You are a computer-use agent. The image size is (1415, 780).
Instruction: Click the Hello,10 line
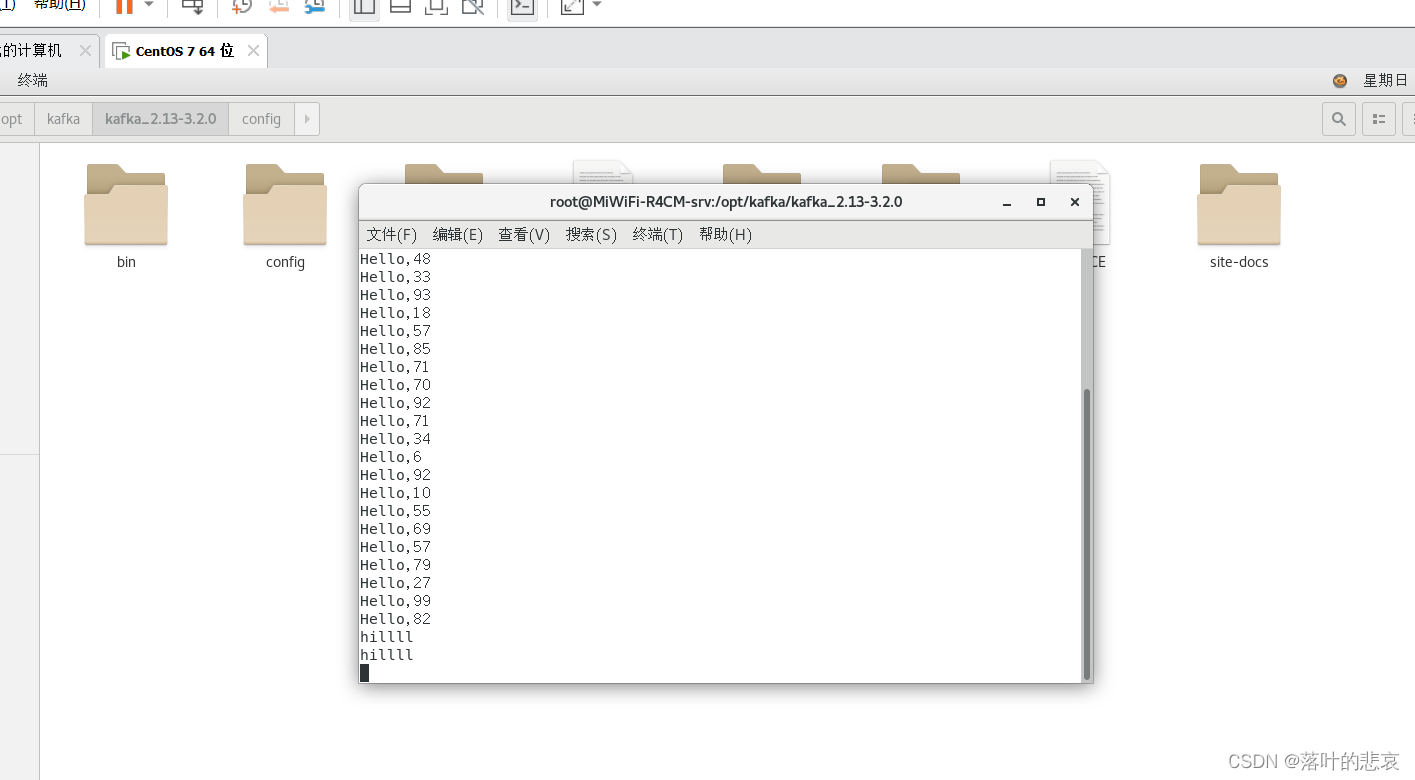point(395,493)
